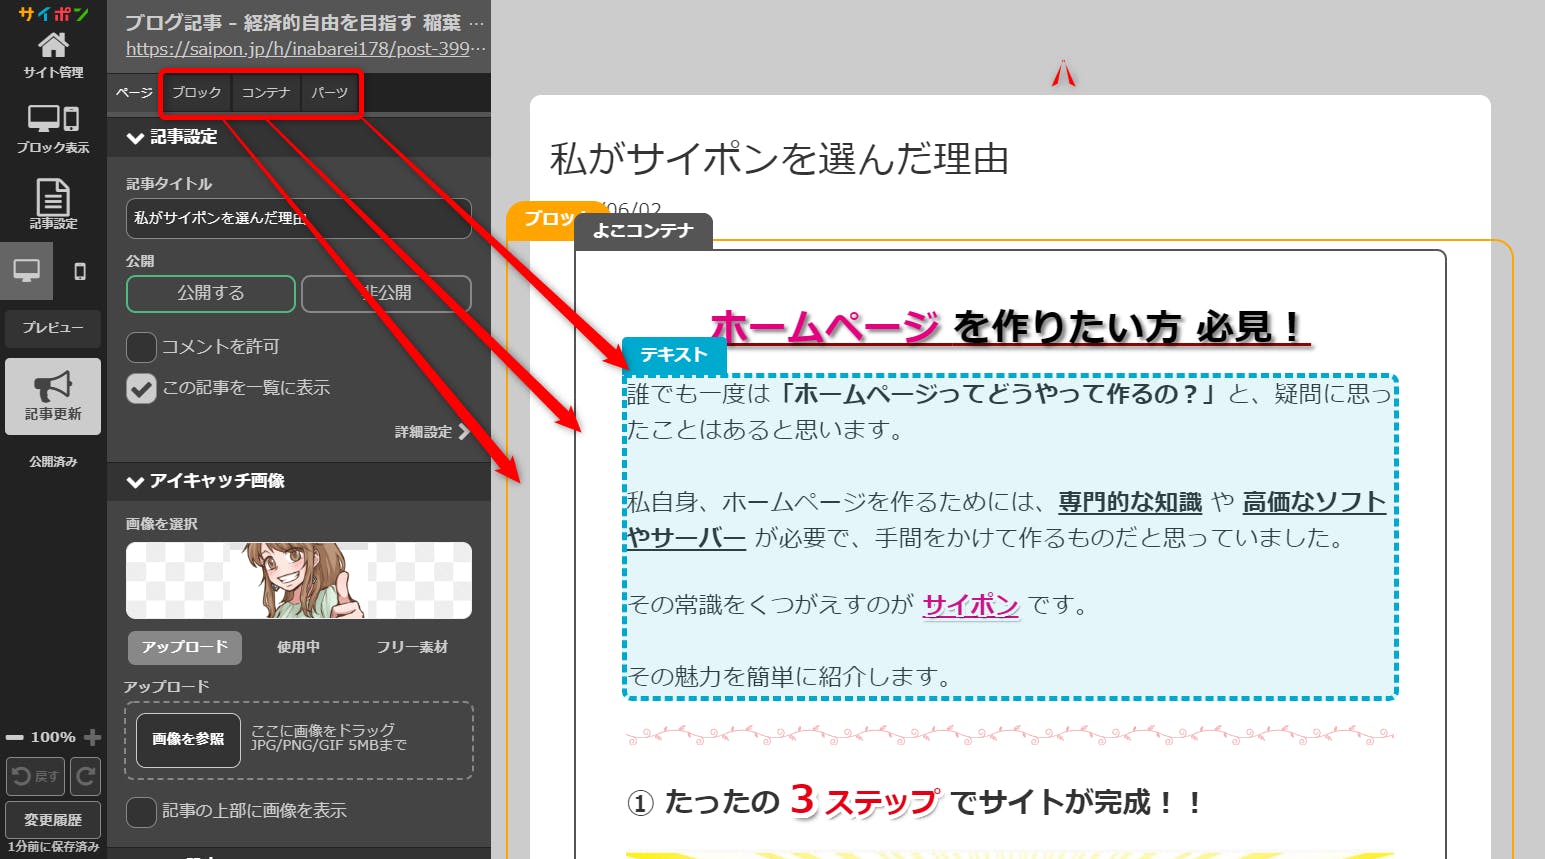Select 非公開 option
The height and width of the screenshot is (859, 1545).
coord(386,293)
